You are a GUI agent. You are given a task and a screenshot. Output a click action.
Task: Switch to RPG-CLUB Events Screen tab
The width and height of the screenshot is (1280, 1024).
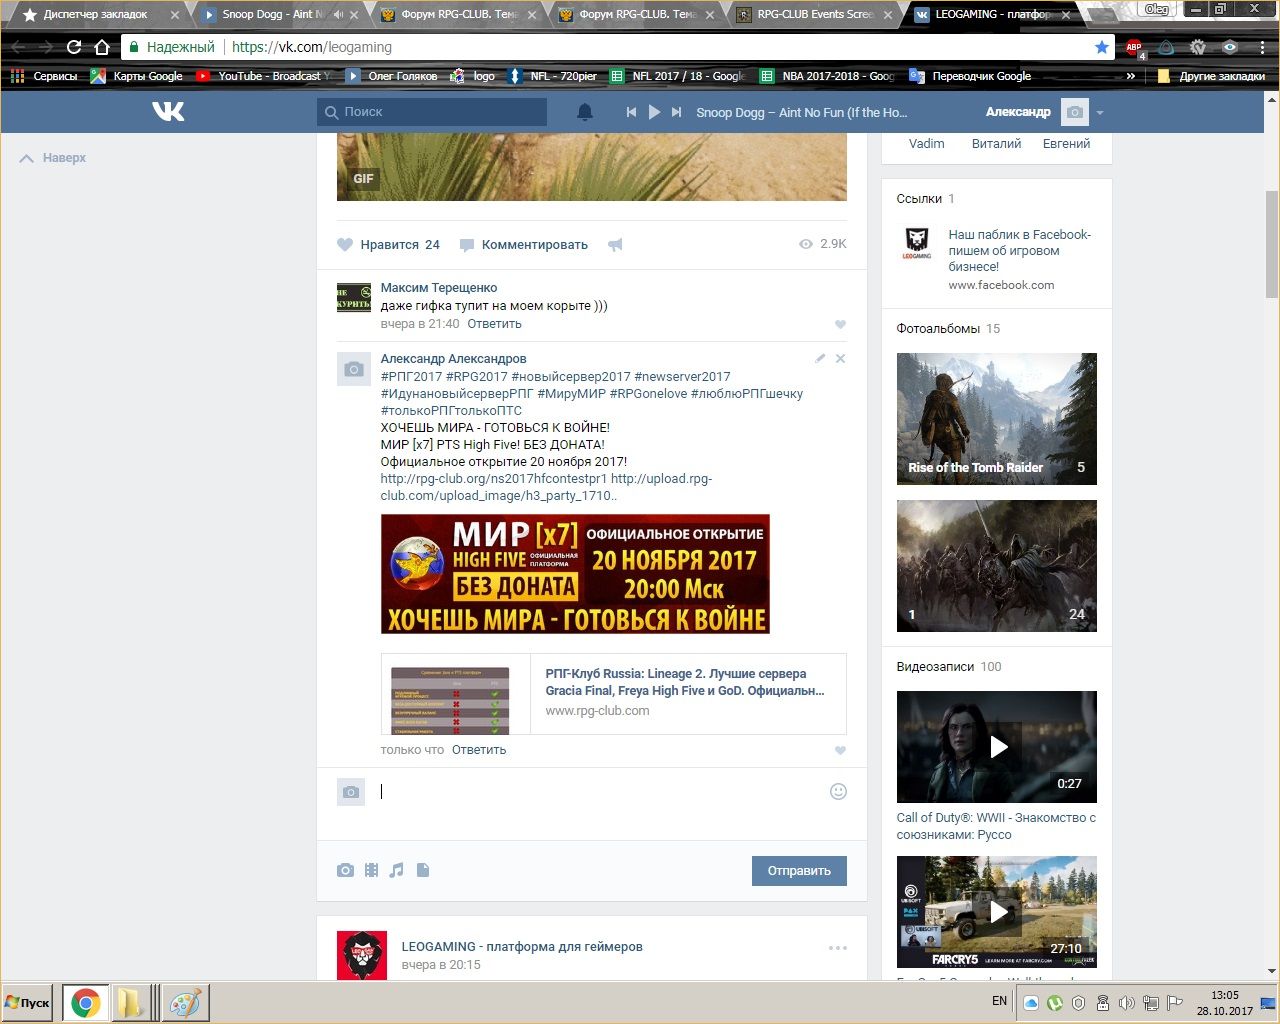815,14
